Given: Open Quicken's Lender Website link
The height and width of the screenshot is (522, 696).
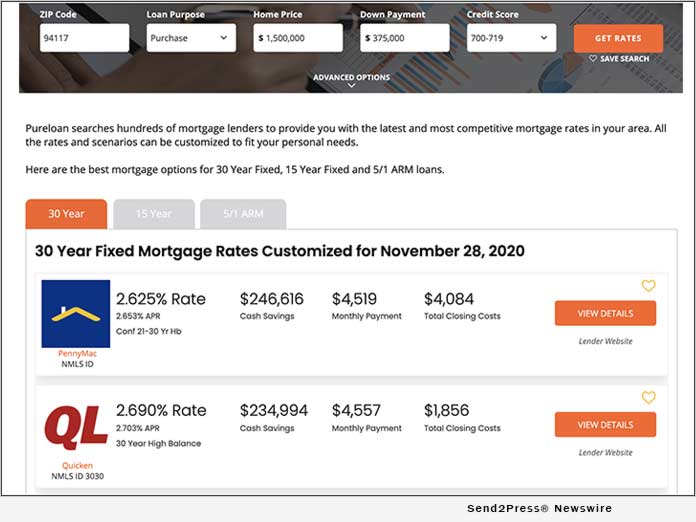Looking at the screenshot, I should (x=605, y=452).
